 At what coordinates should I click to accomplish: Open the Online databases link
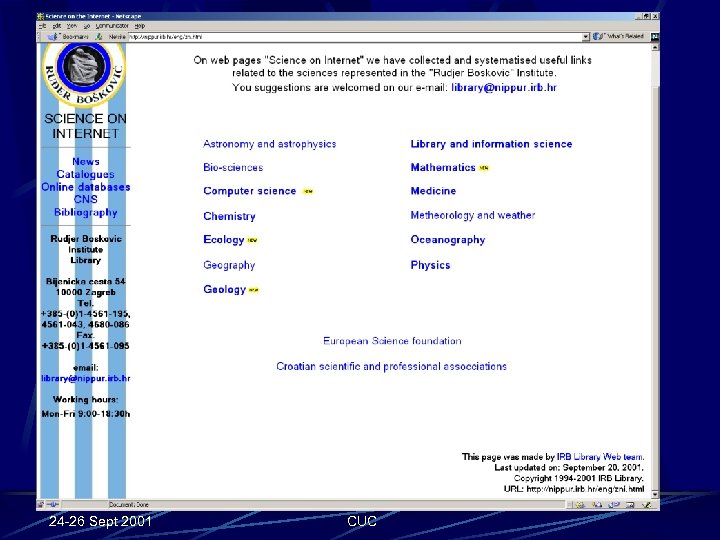(86, 187)
